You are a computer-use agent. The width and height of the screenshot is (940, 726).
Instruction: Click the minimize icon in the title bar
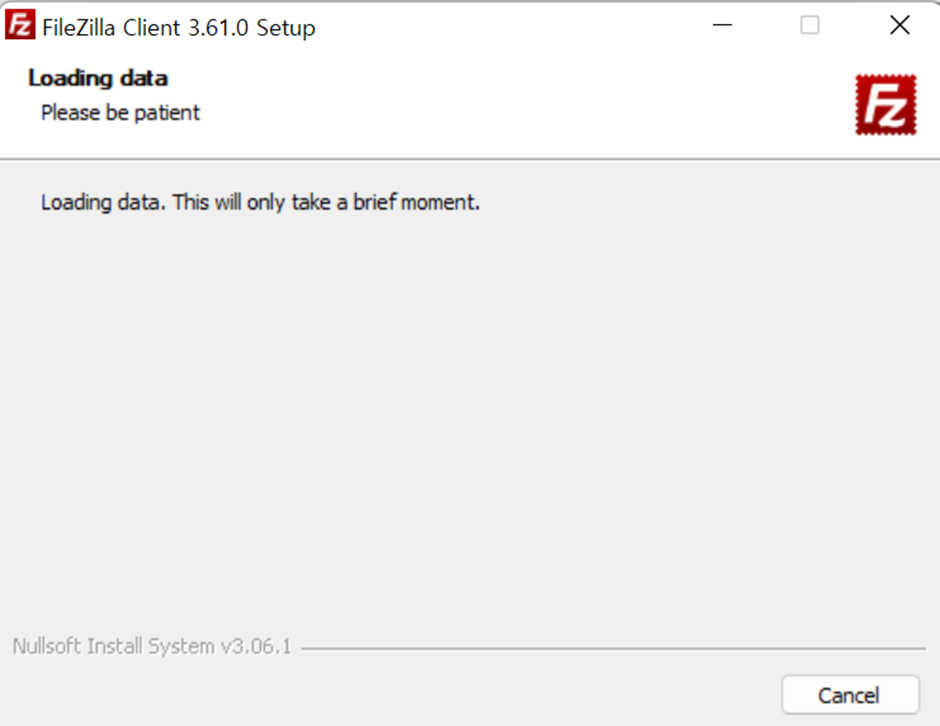tap(722, 25)
